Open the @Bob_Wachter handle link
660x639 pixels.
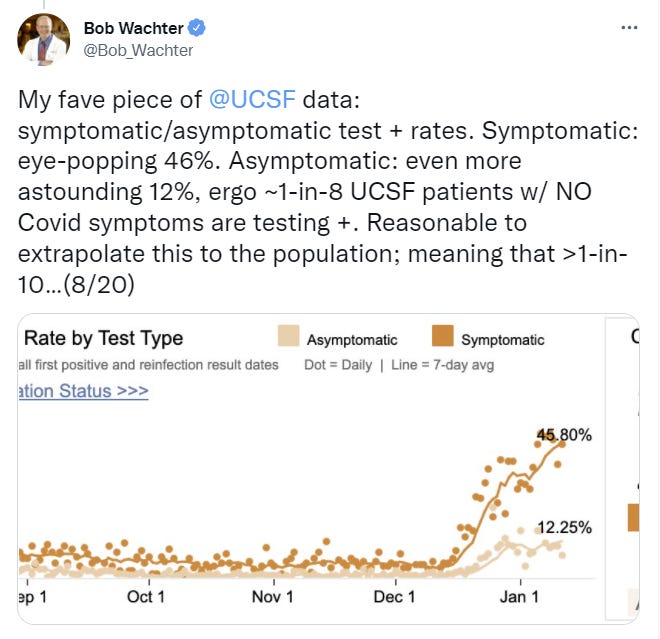[139, 50]
